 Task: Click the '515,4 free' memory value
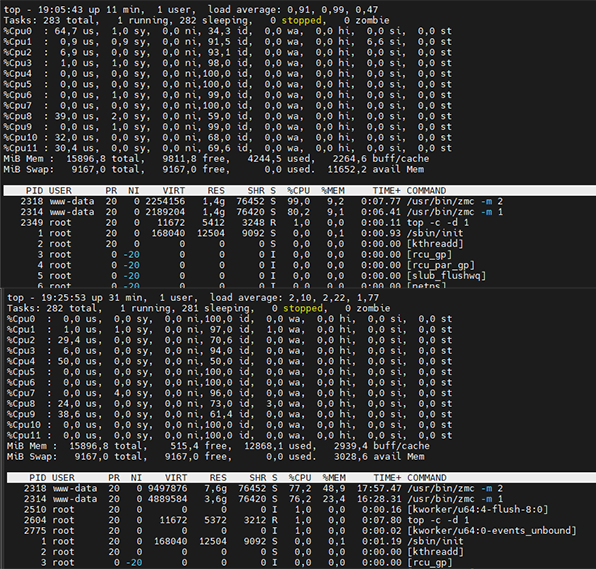tap(198, 446)
